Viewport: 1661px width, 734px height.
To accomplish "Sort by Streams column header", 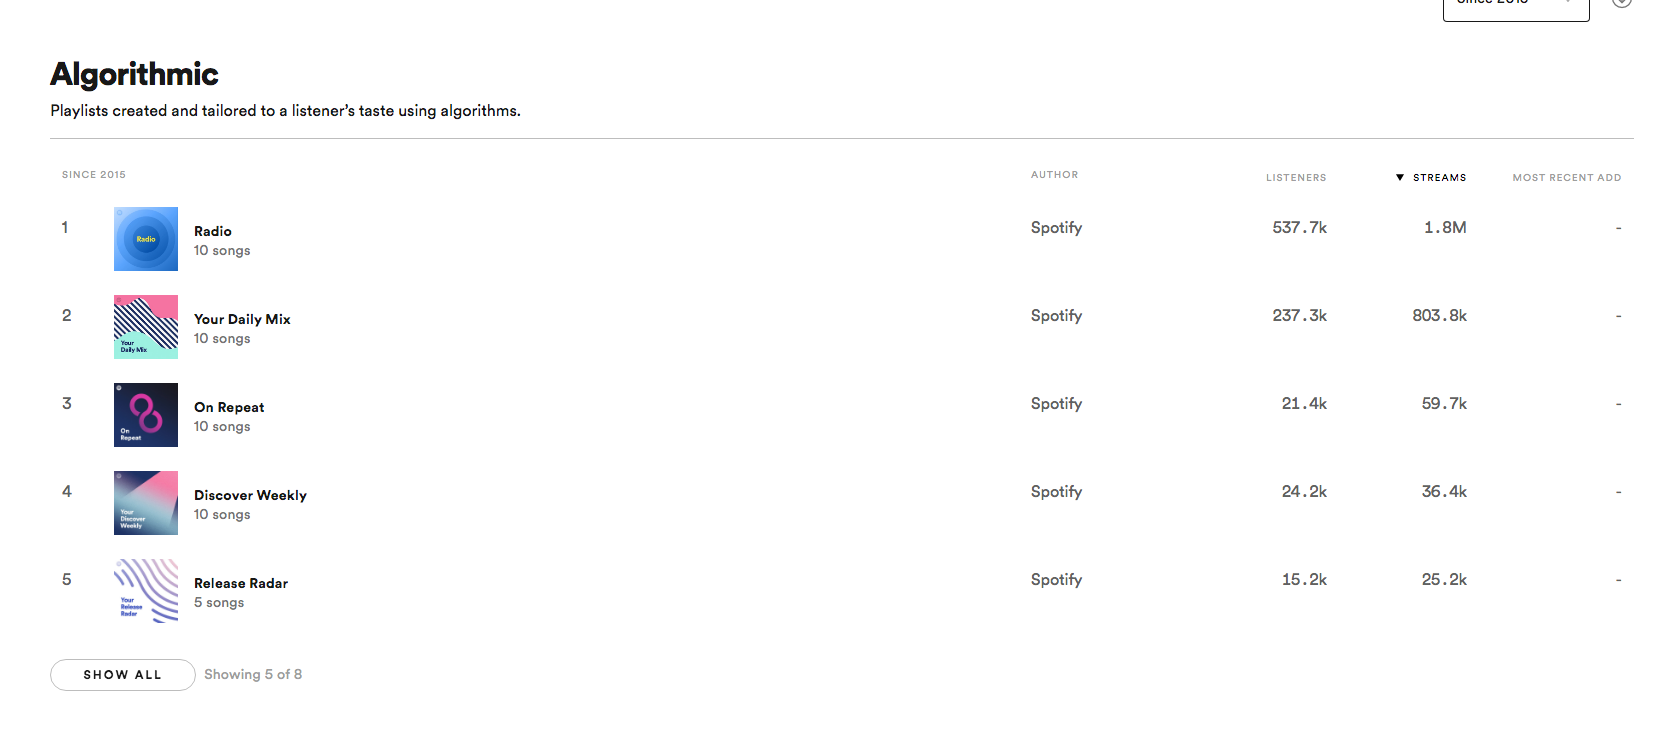I will [1439, 178].
